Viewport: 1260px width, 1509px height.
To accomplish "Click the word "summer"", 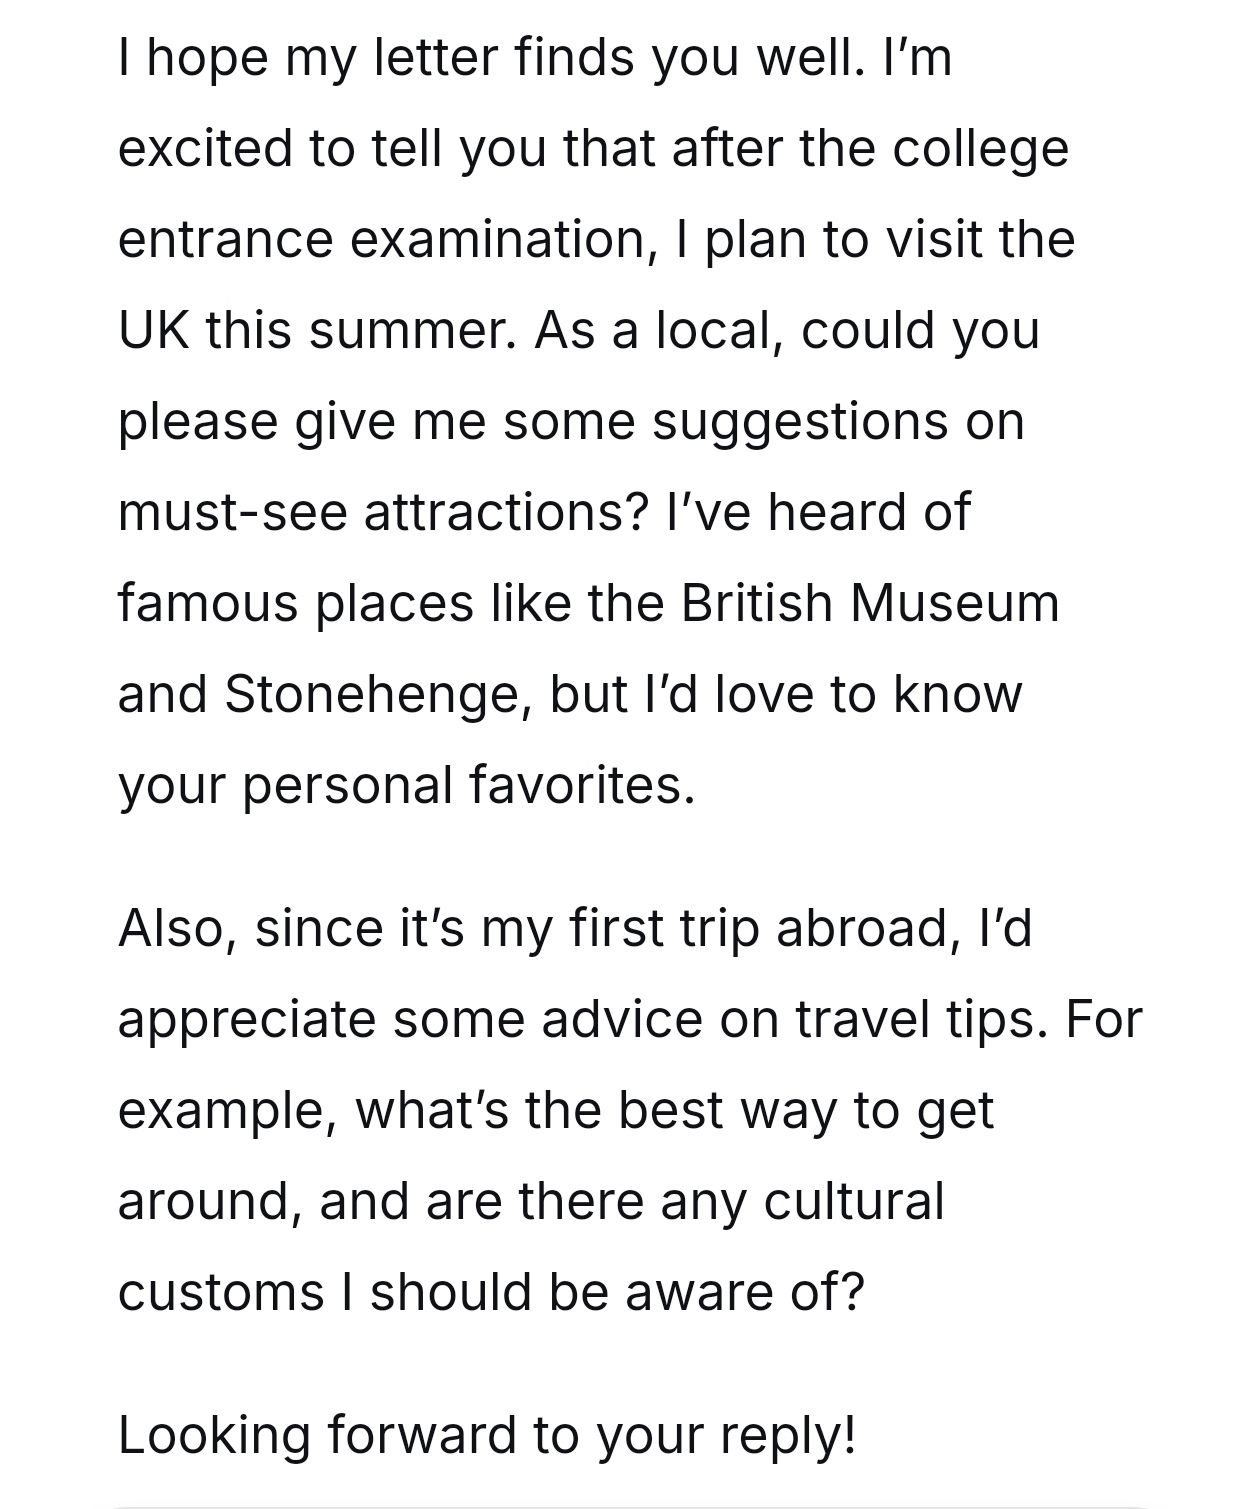I will pyautogui.click(x=410, y=330).
